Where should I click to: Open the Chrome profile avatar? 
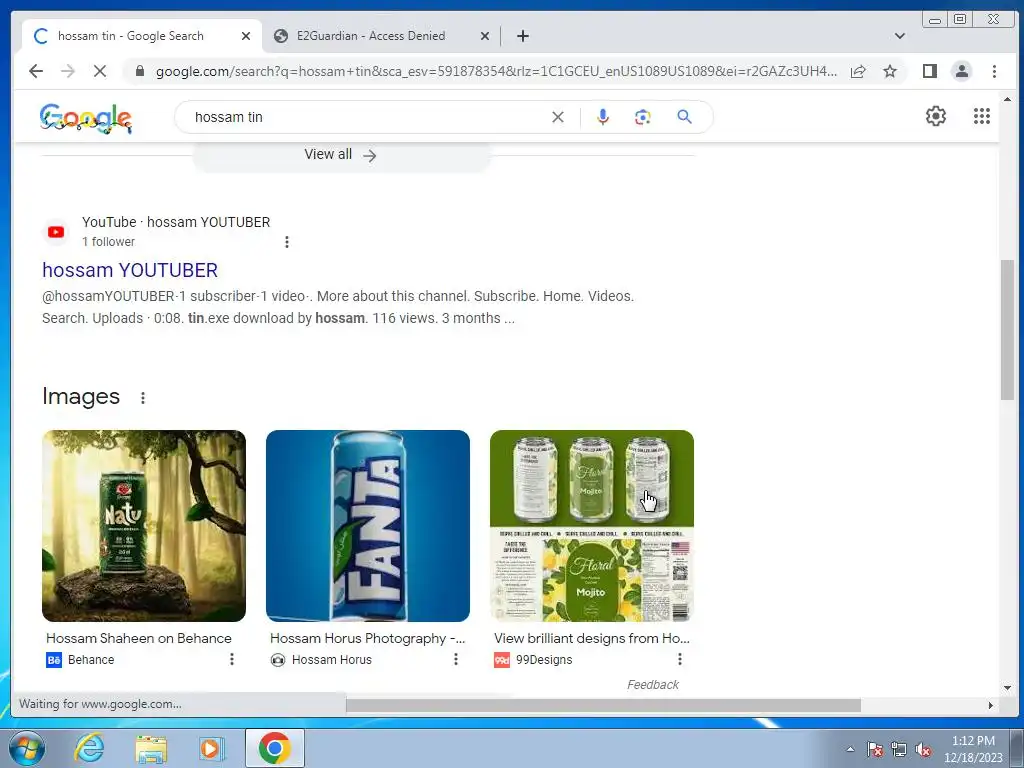click(961, 71)
